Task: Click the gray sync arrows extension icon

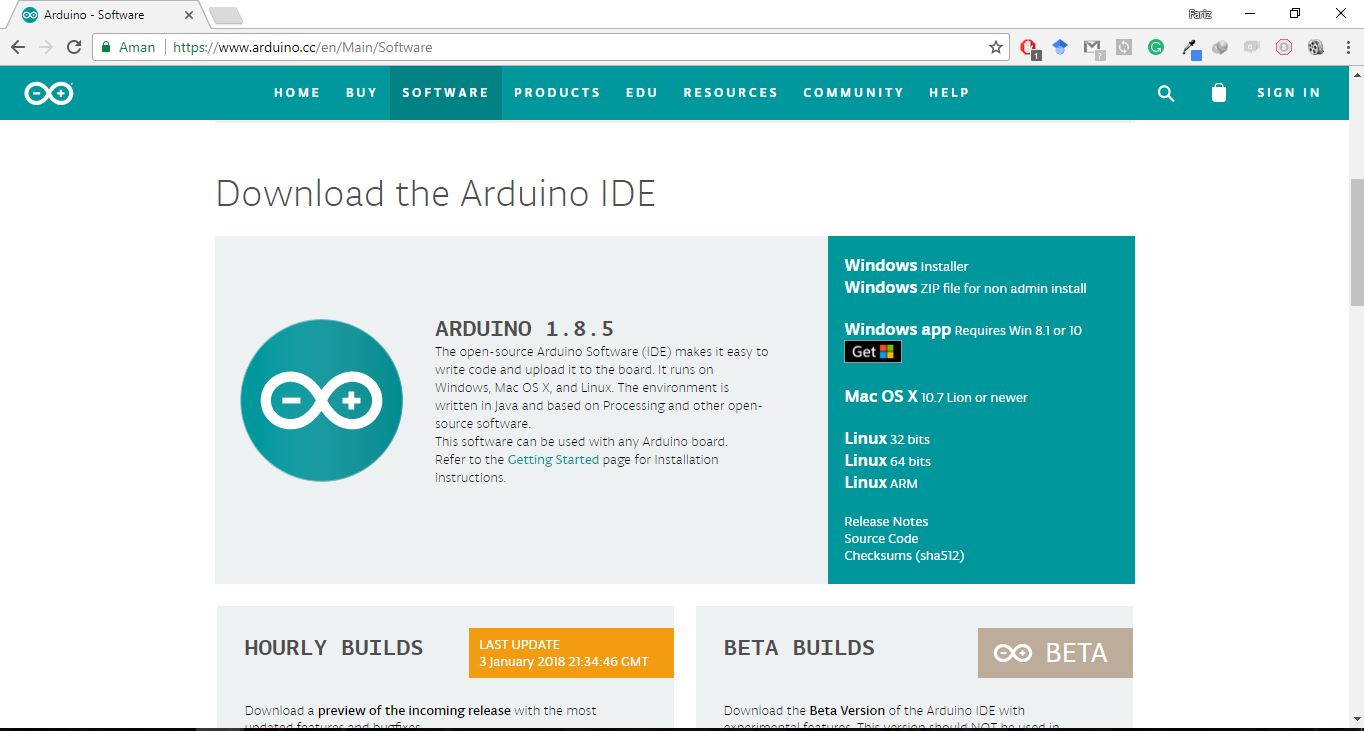Action: coord(1124,46)
